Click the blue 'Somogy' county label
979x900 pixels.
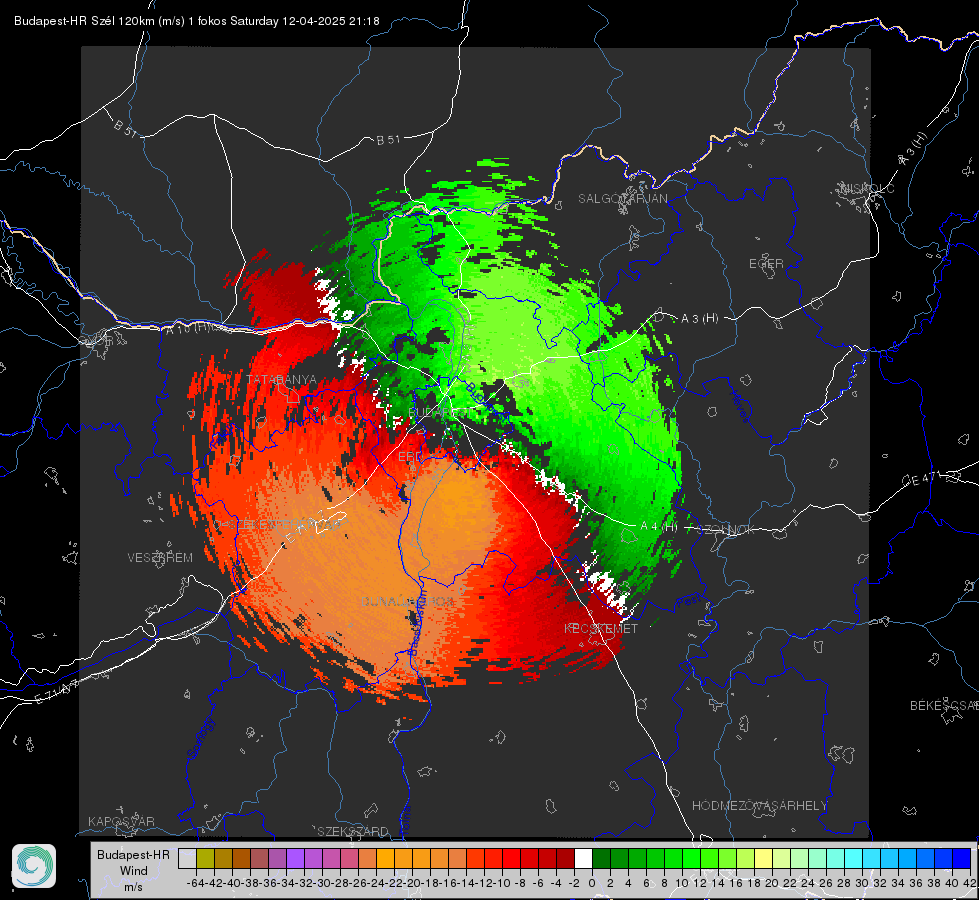(x=200, y=738)
